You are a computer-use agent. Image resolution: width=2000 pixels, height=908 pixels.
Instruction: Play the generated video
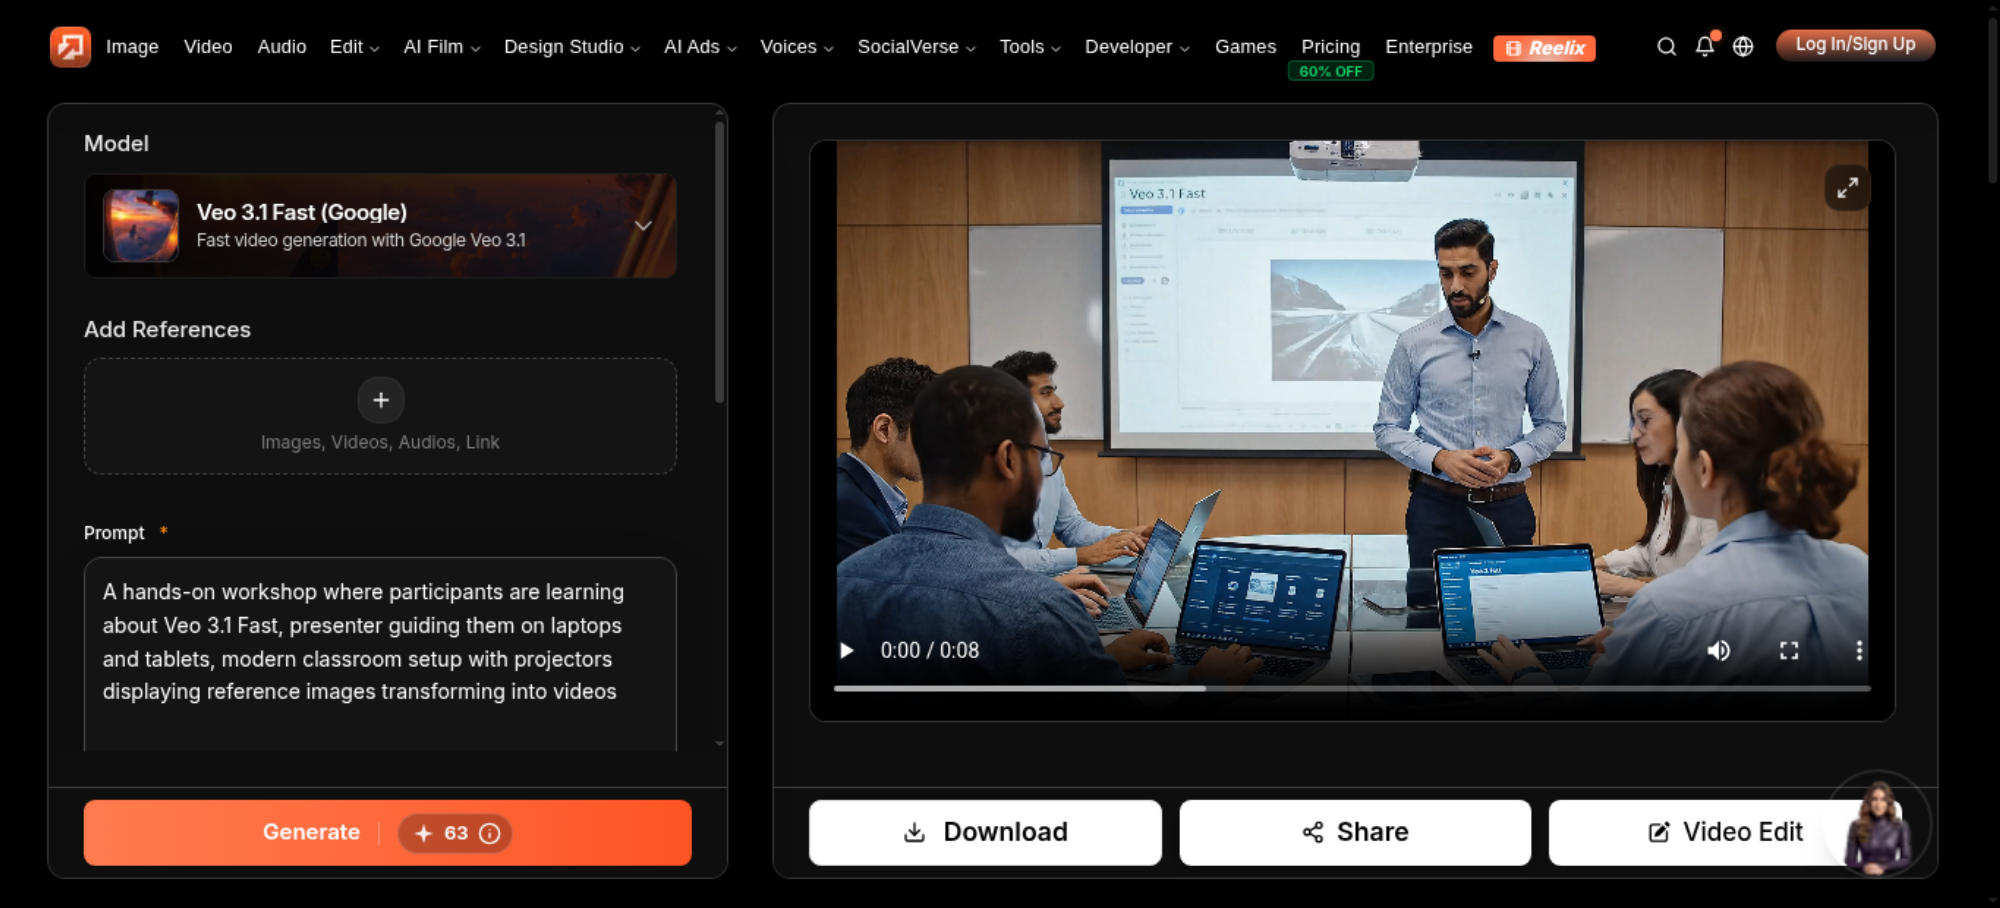[847, 651]
